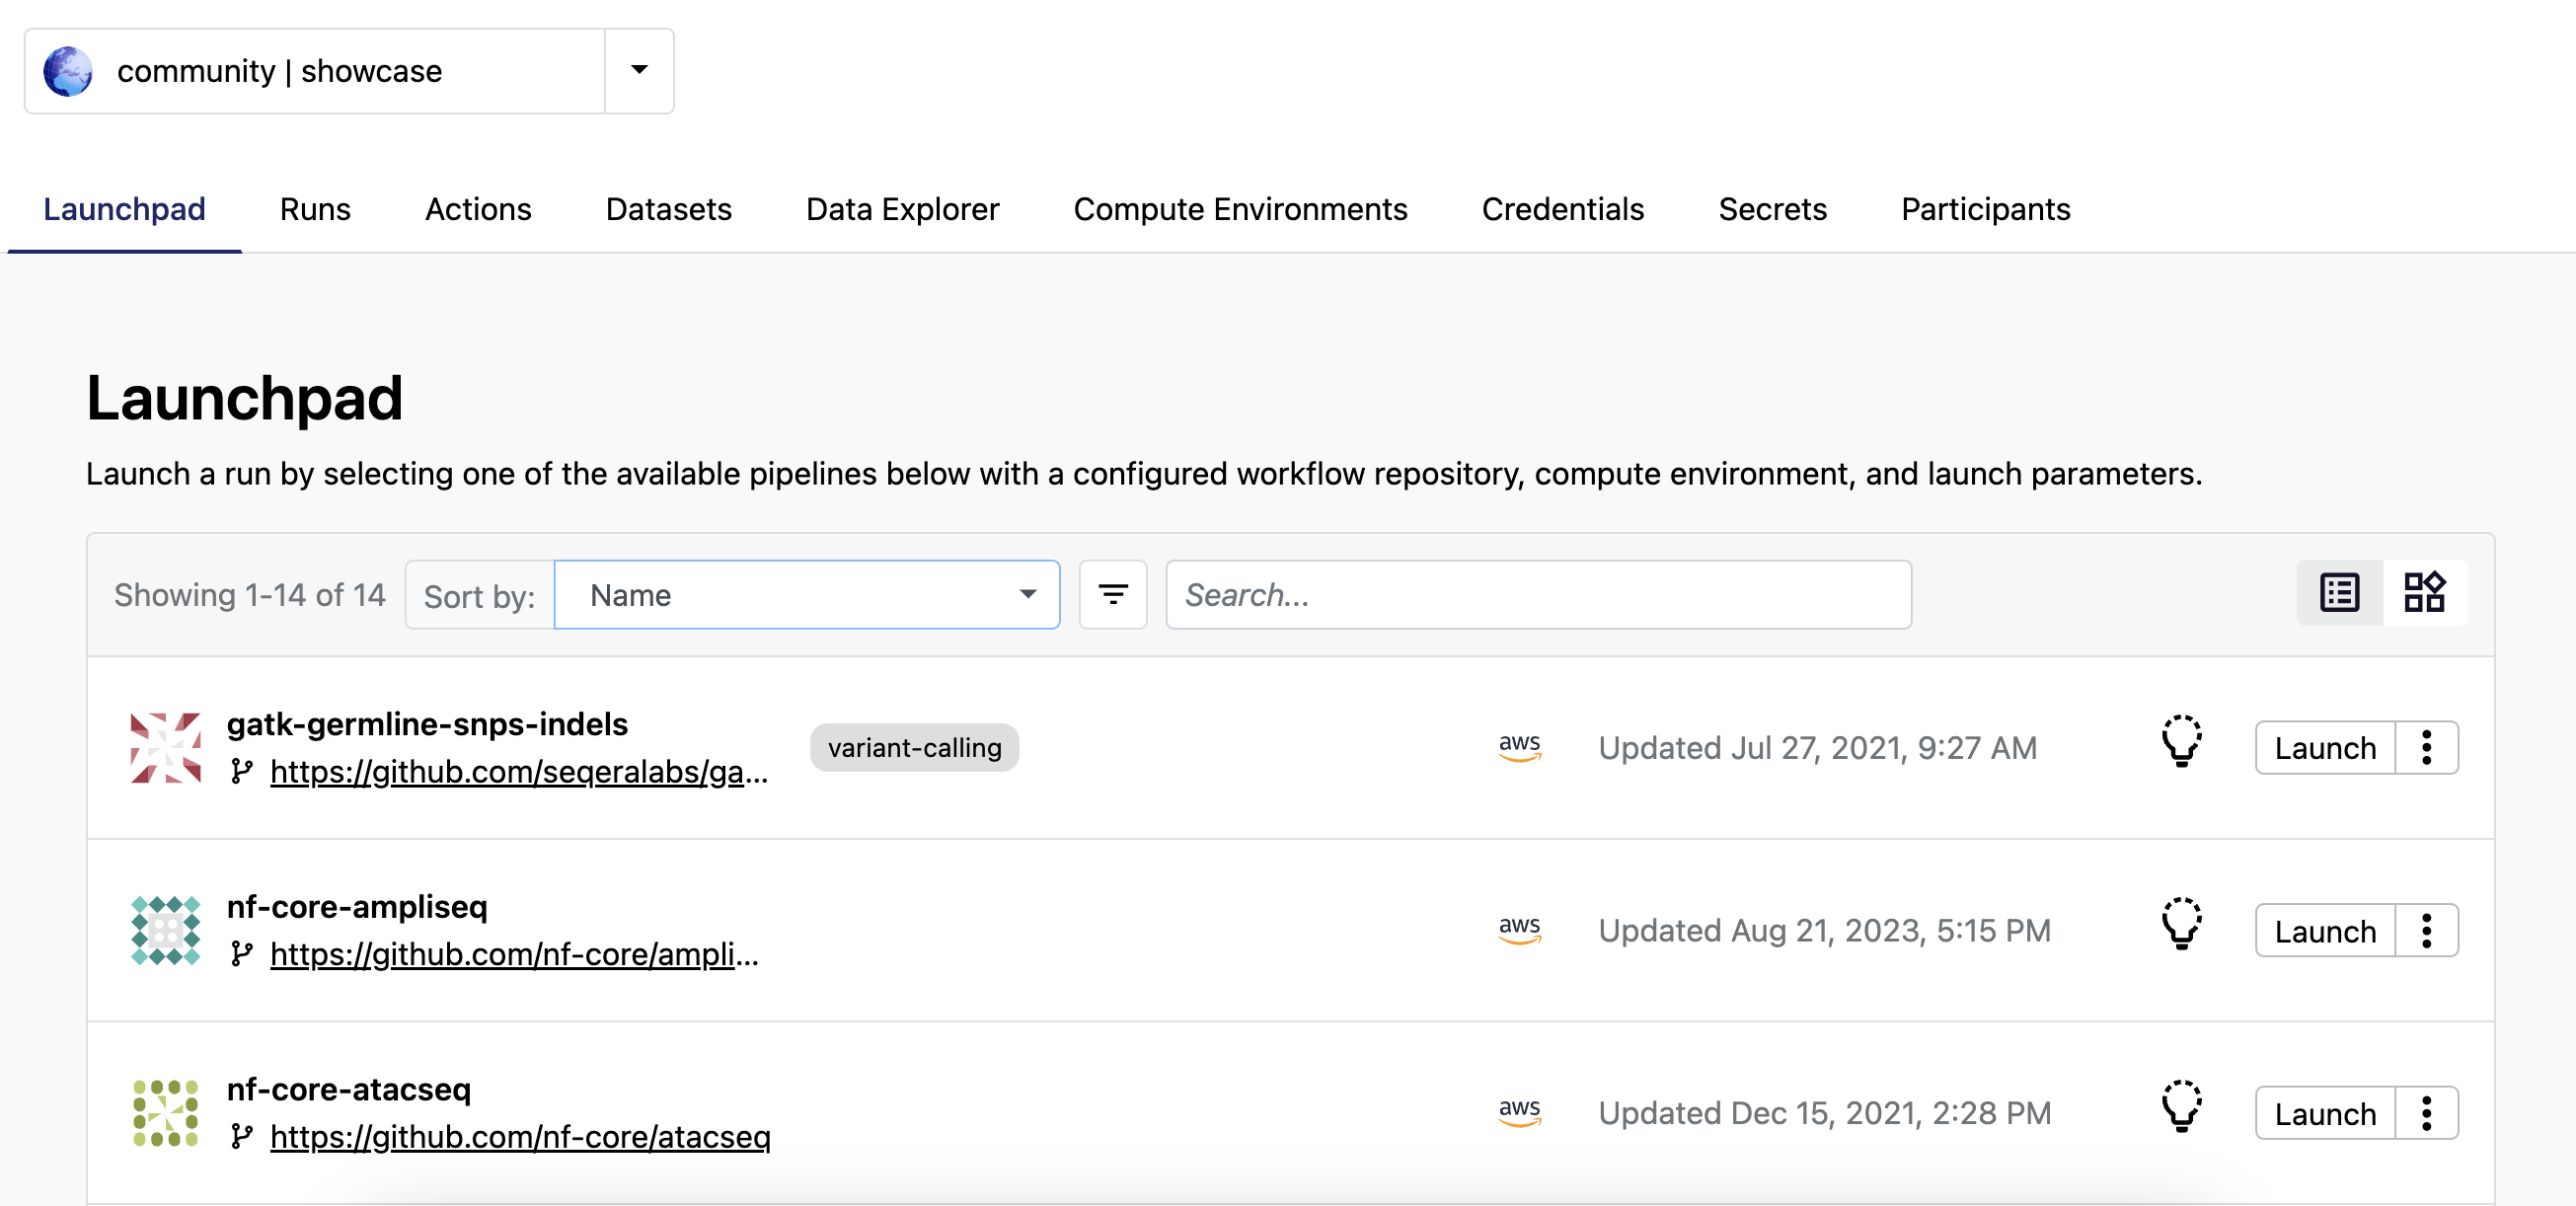Click lightbulb icon for gatk-germline-snps-indels pipeline
This screenshot has width=2576, height=1206.
pyautogui.click(x=2180, y=742)
